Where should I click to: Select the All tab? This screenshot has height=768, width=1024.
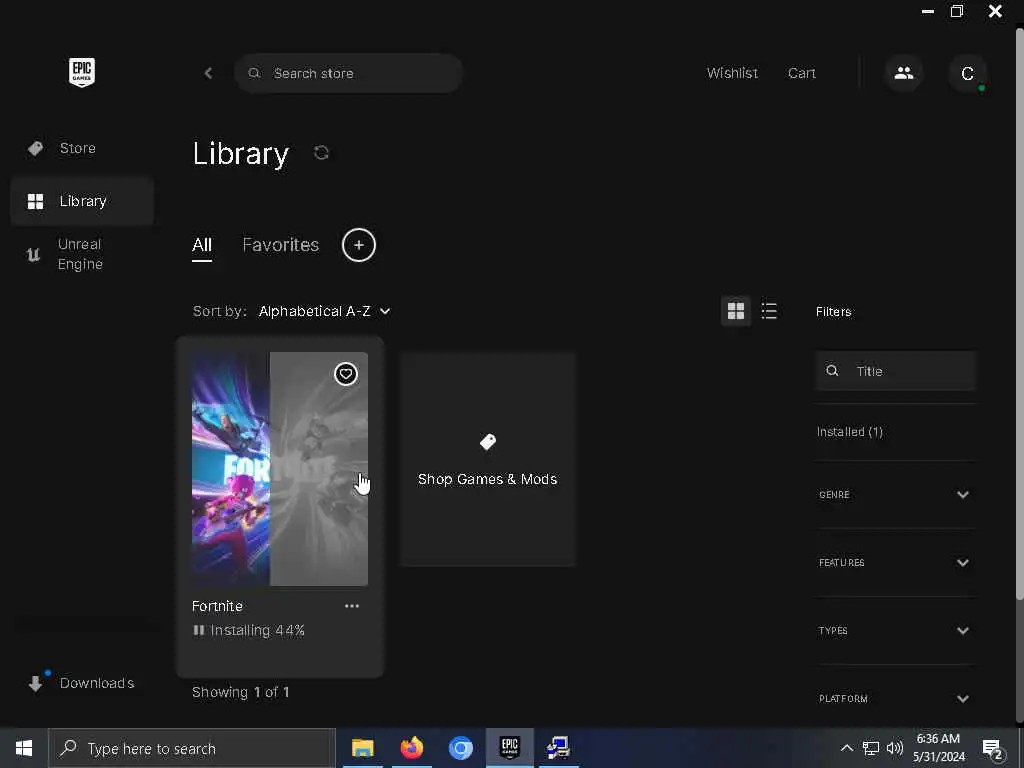[202, 246]
